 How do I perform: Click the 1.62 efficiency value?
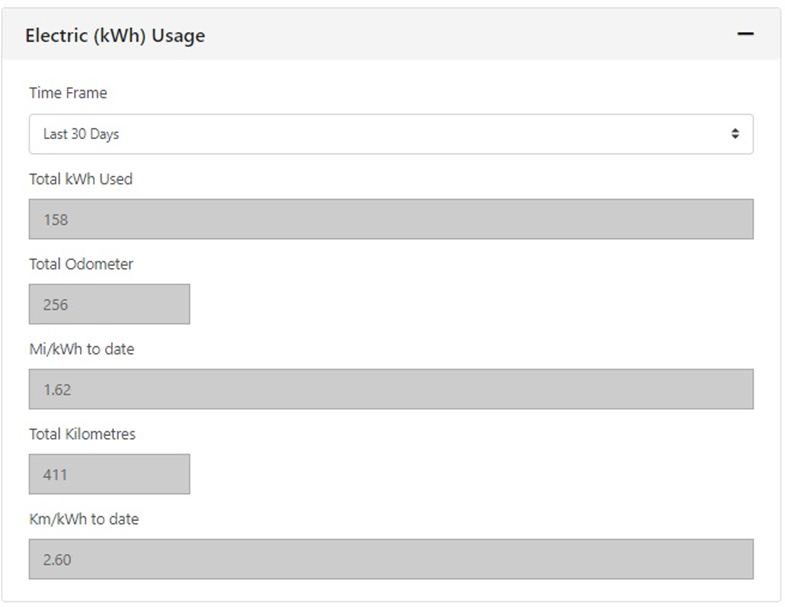(57, 389)
